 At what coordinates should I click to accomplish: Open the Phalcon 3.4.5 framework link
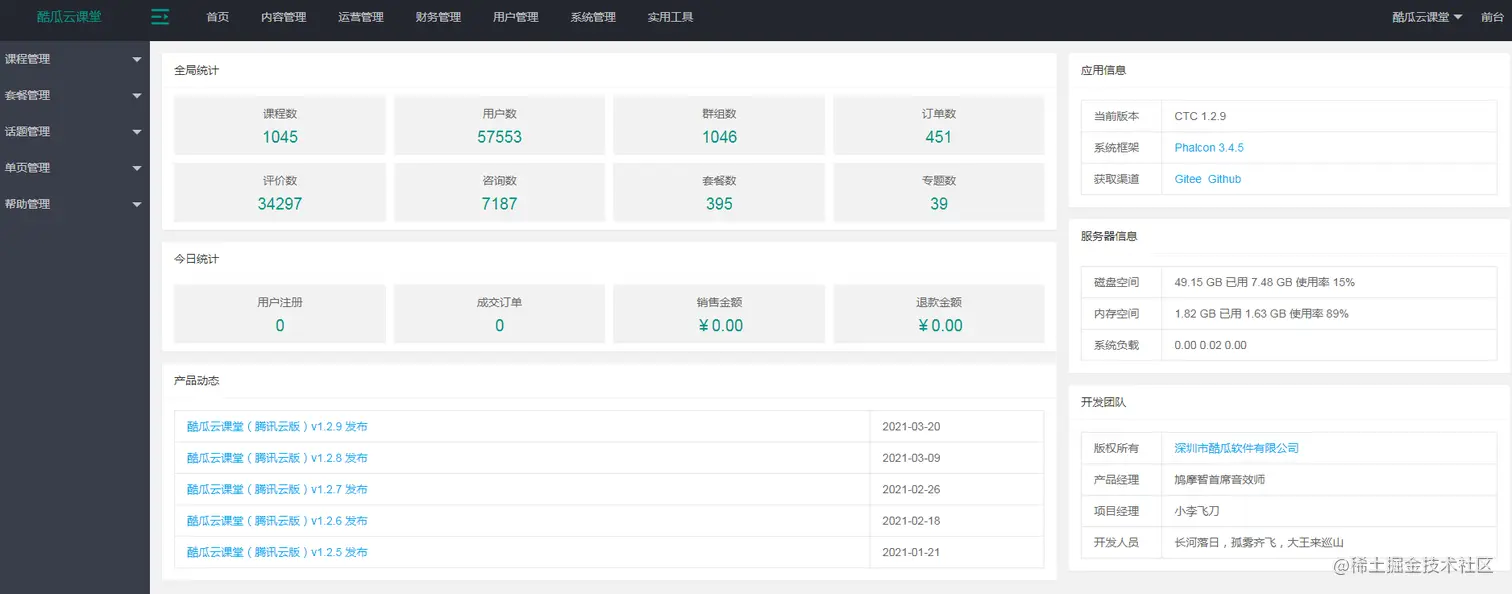[1209, 147]
